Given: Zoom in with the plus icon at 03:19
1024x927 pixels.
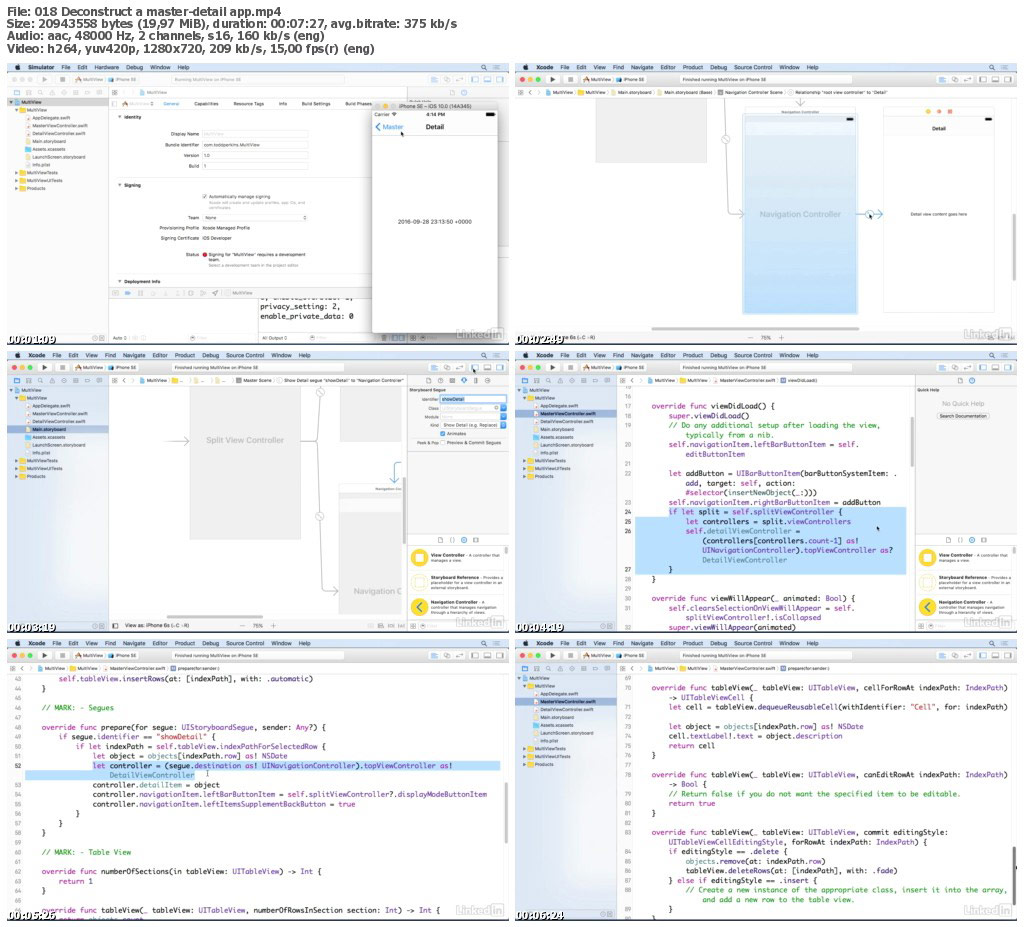Looking at the screenshot, I should pos(273,625).
